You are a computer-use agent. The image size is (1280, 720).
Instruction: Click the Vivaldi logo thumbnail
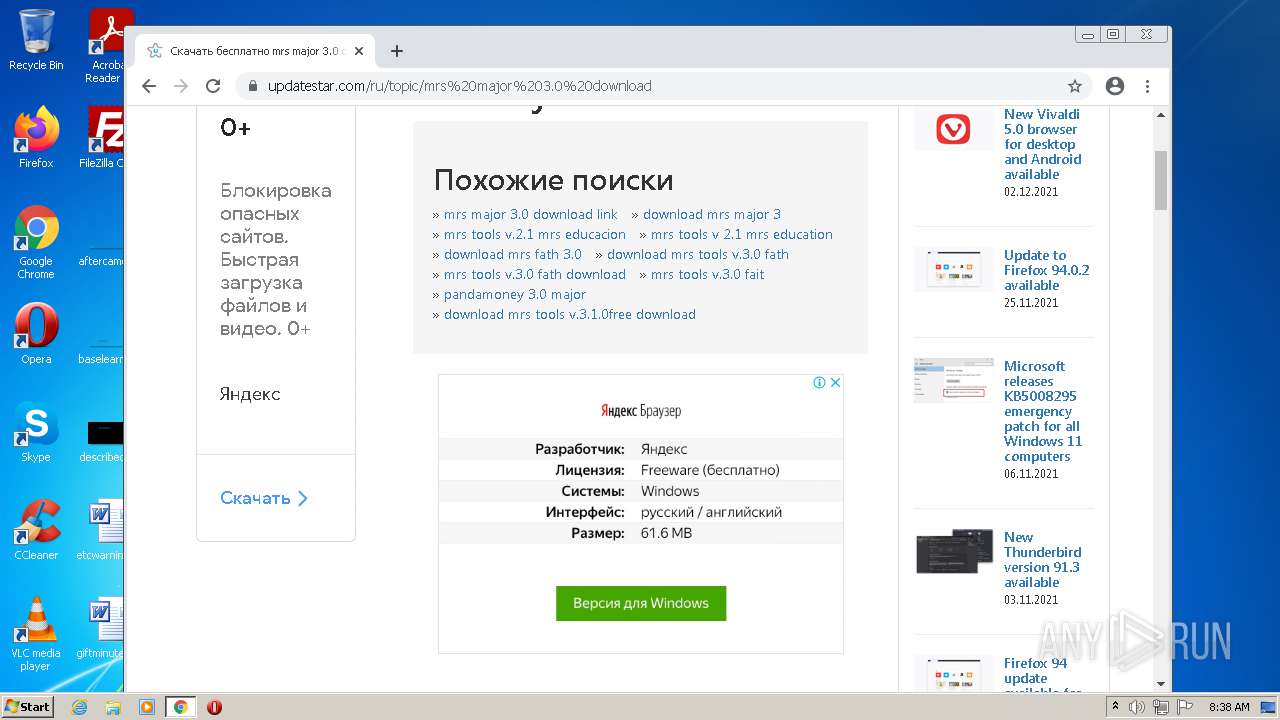pos(953,129)
